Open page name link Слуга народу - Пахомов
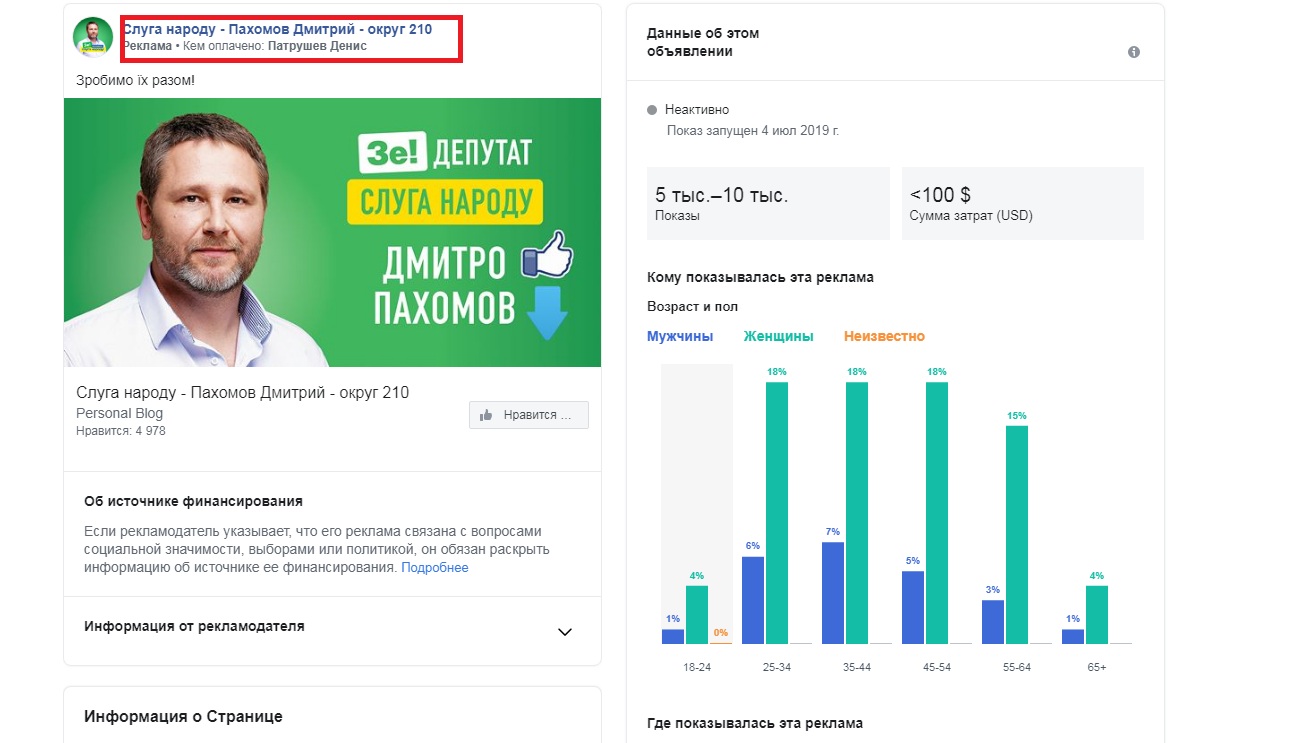 [278, 29]
